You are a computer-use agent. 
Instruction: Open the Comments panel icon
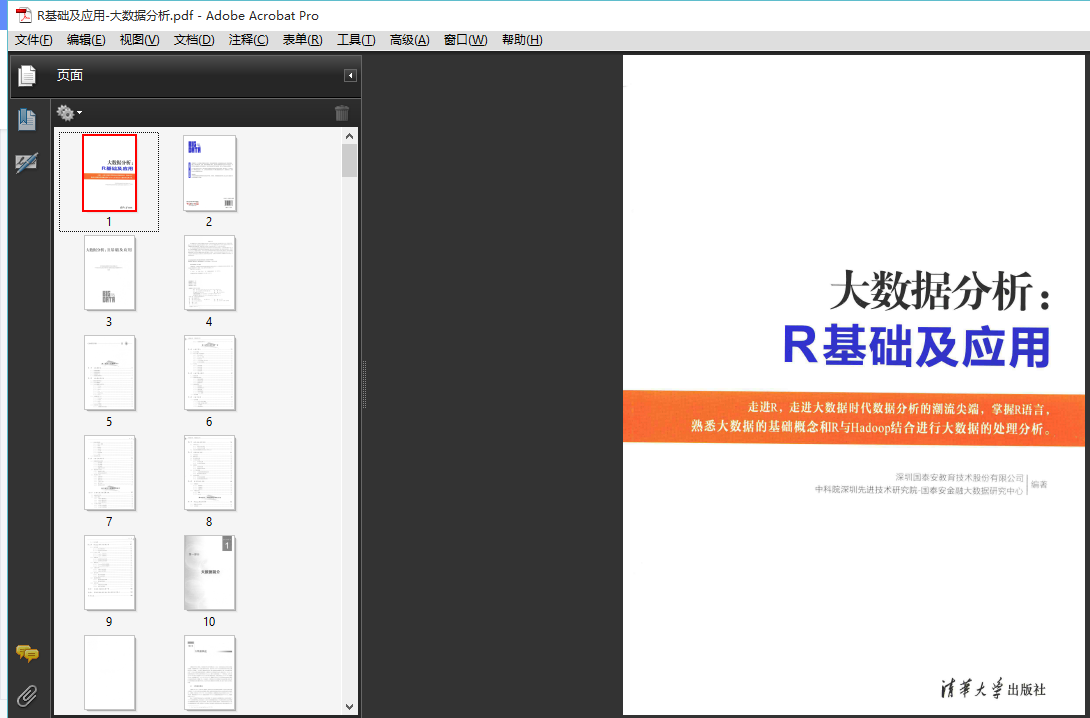(27, 653)
